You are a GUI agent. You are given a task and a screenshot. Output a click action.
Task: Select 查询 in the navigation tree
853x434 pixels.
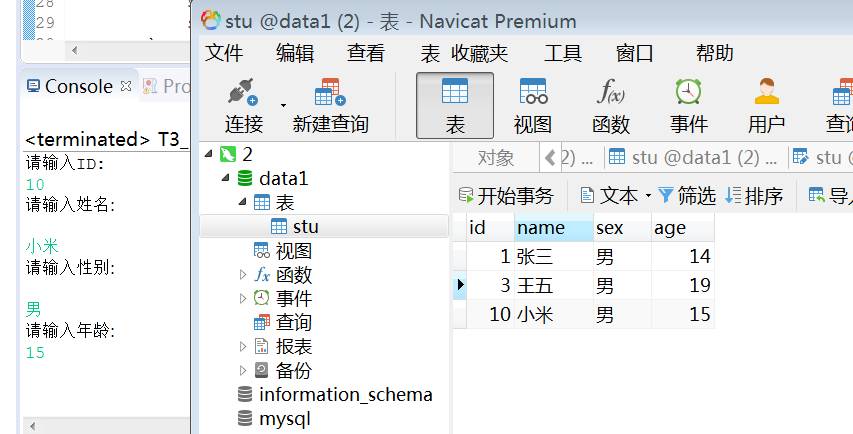(293, 323)
